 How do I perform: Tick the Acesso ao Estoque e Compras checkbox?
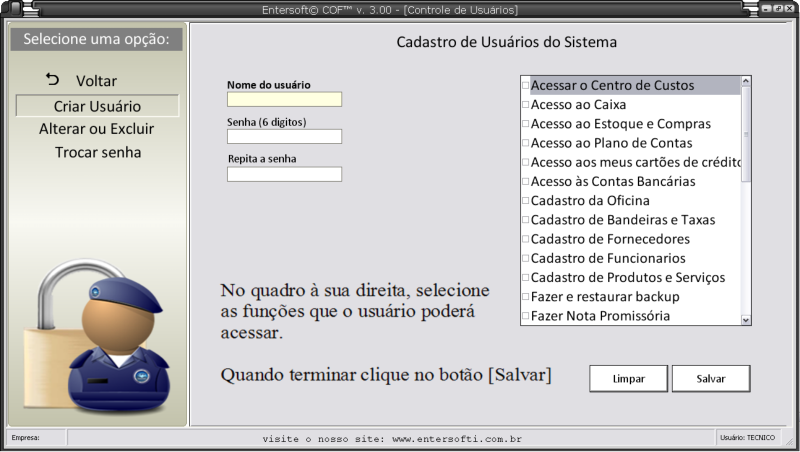point(526,123)
